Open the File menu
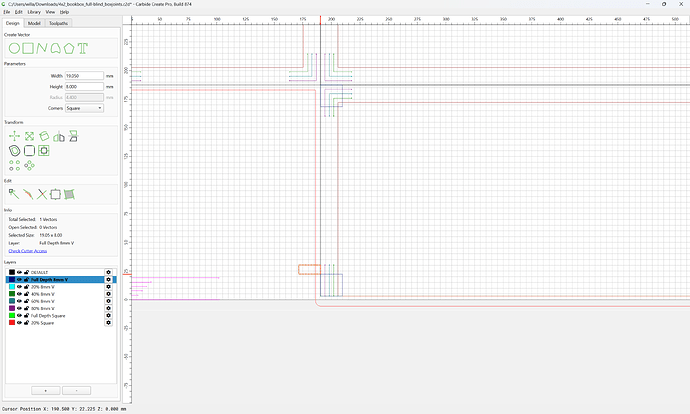 tap(7, 12)
